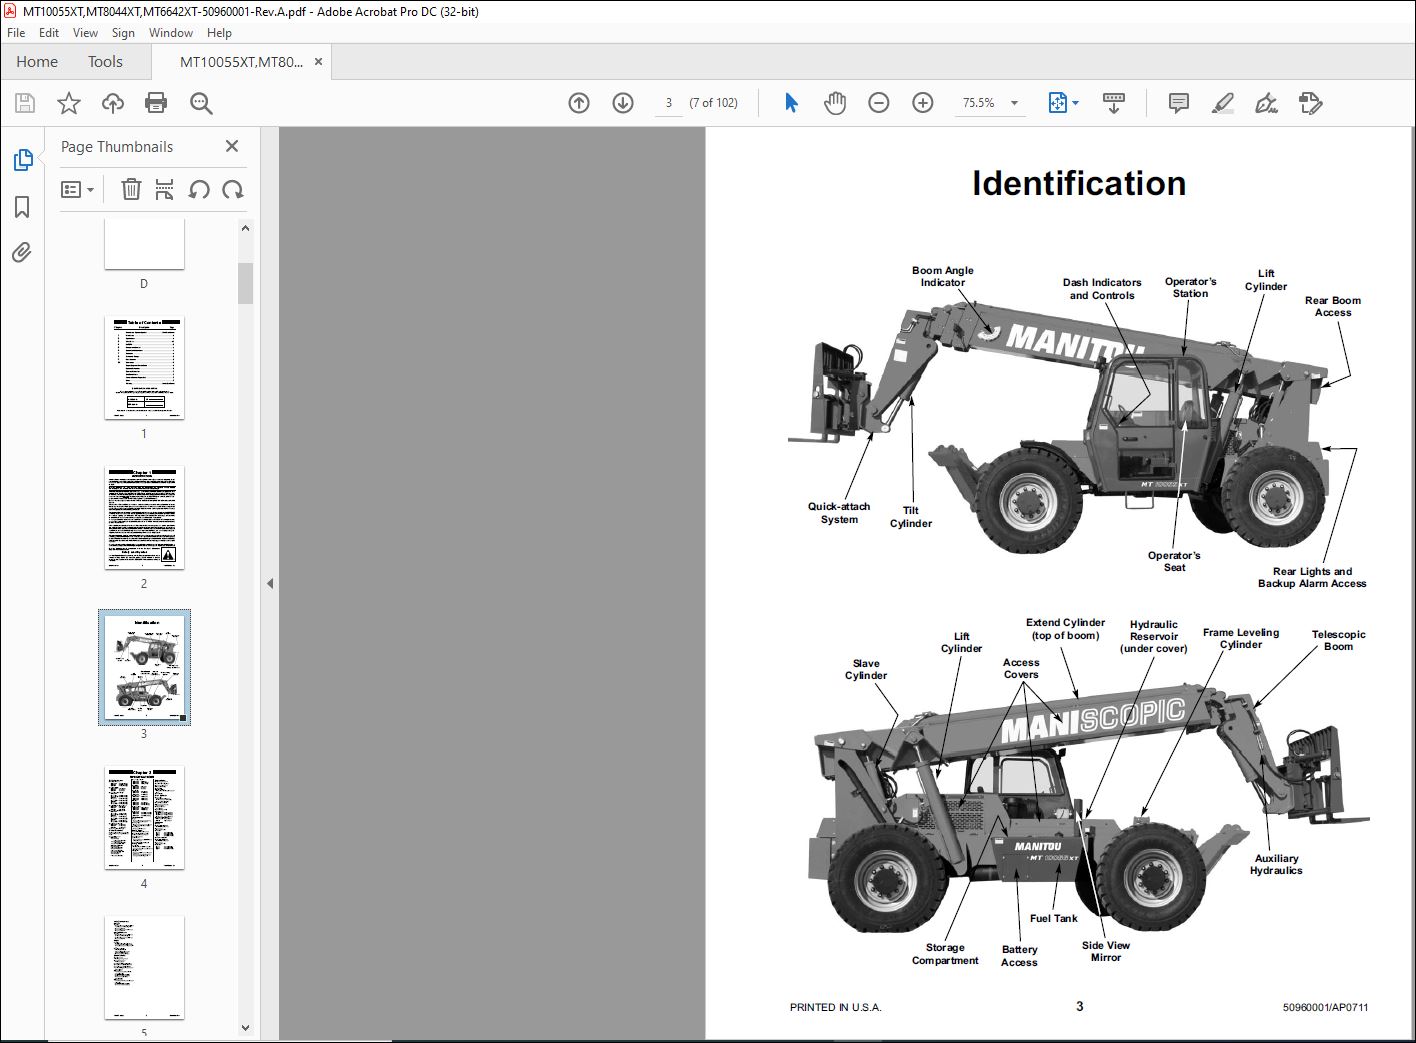Select page thumbnail 5
Viewport: 1416px width, 1043px height.
coord(144,967)
